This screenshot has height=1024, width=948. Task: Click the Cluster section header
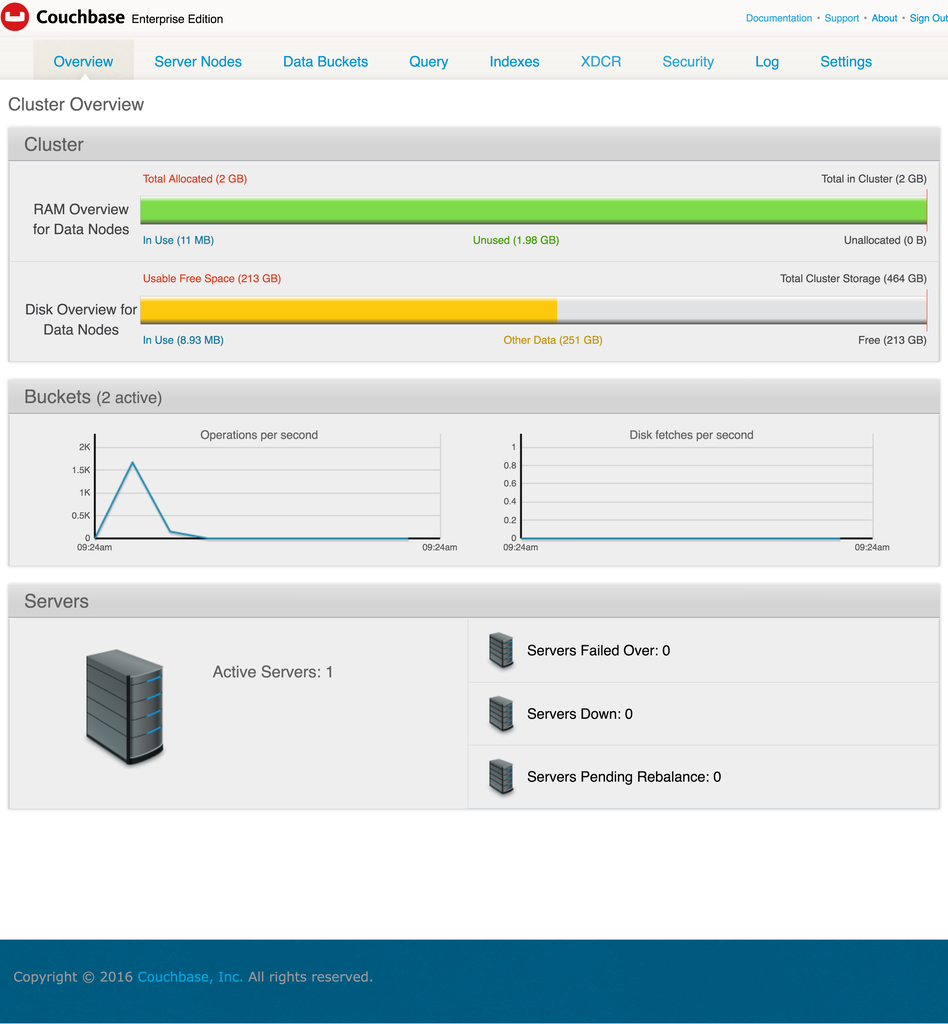pos(474,144)
